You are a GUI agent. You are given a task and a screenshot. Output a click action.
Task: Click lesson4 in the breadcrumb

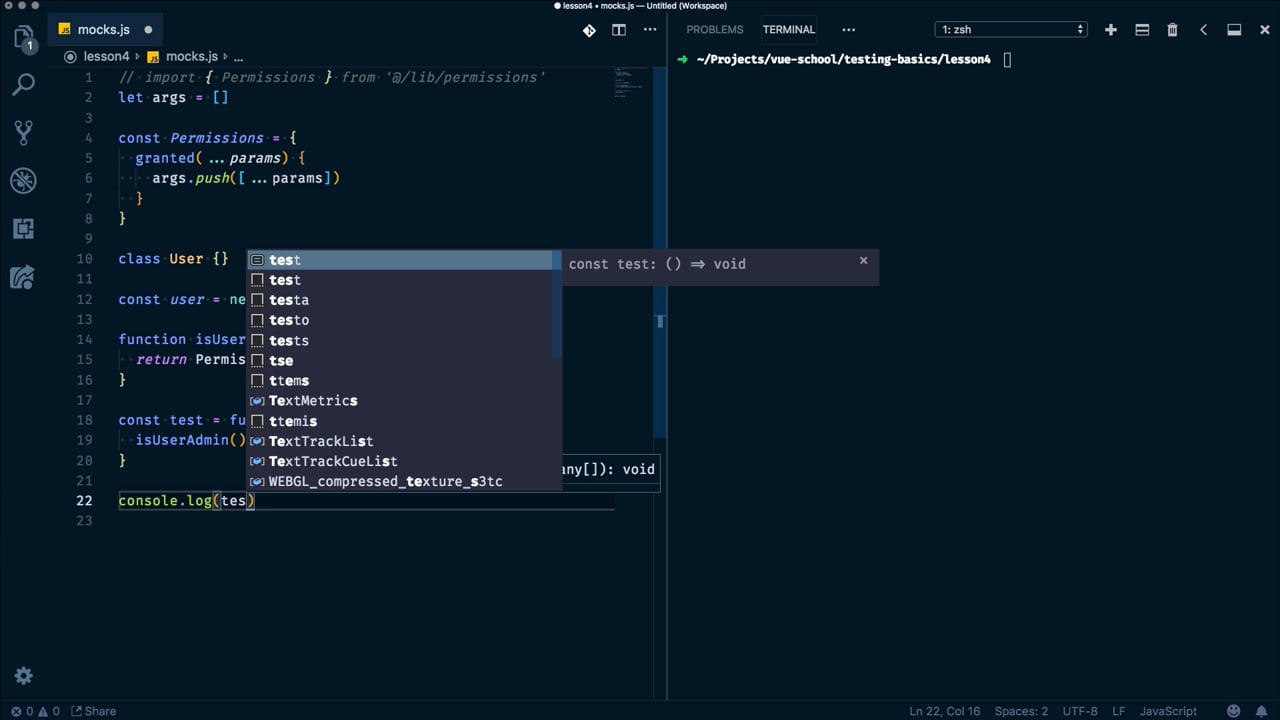106,57
